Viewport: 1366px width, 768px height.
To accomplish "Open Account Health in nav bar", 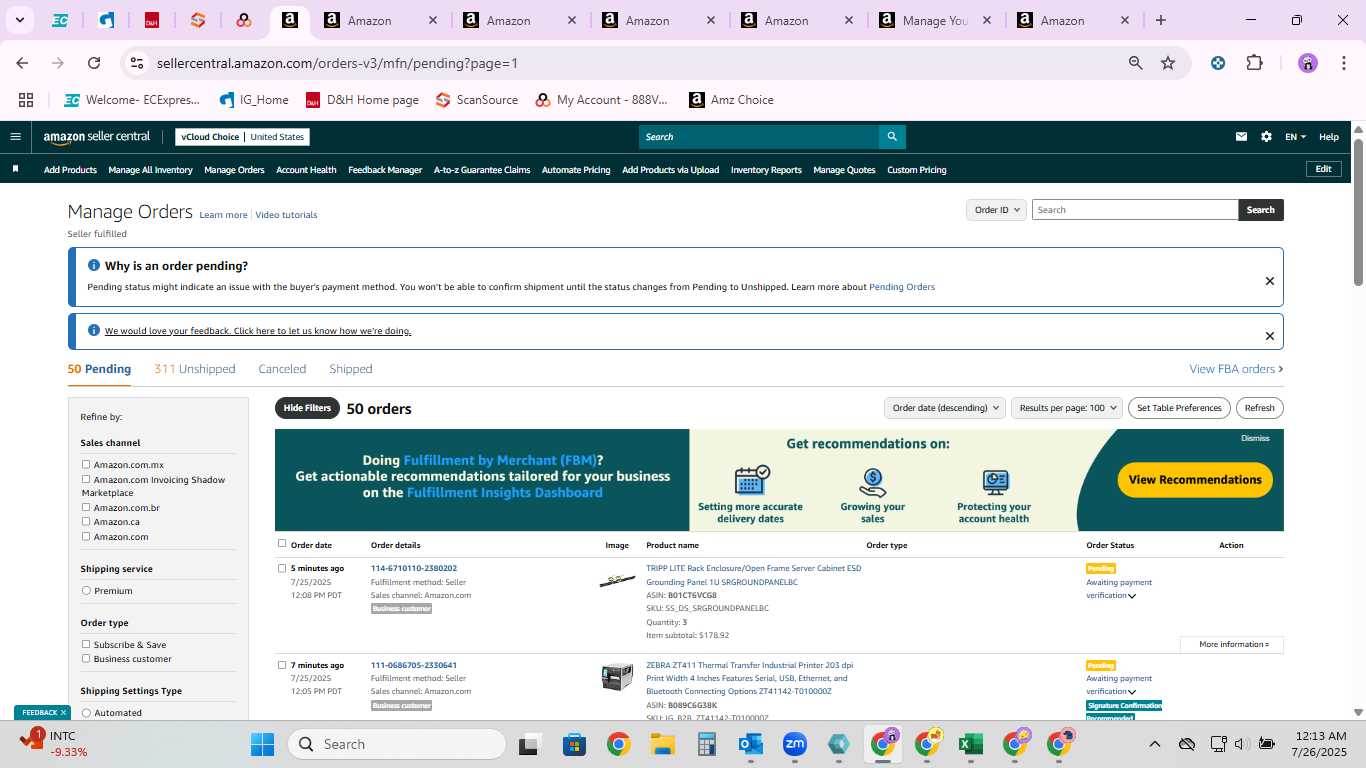I will pos(306,170).
